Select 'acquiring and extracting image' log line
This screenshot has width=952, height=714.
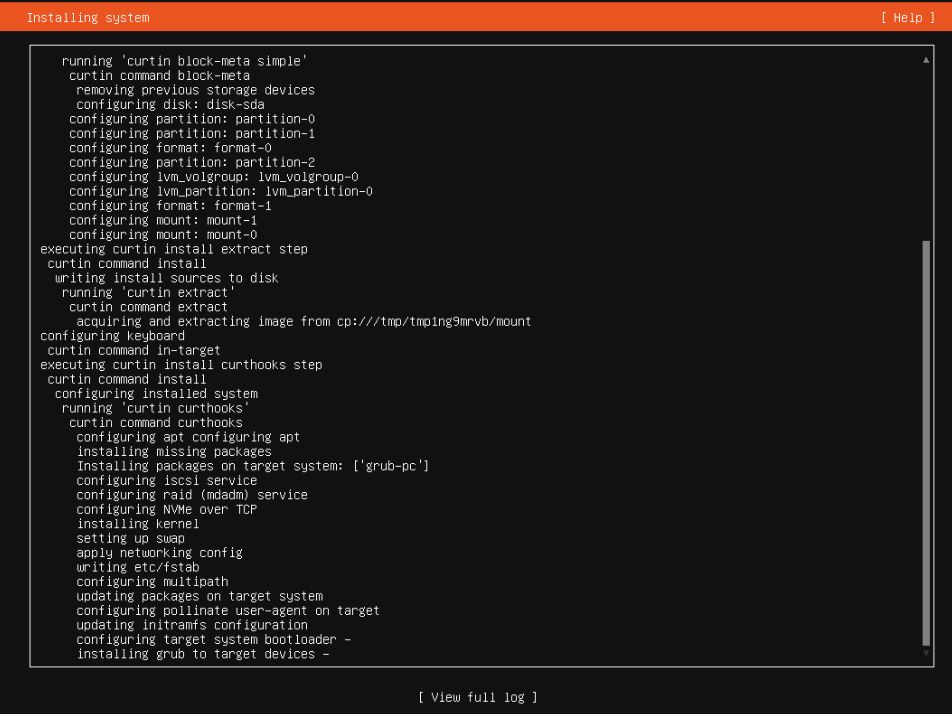tap(303, 321)
